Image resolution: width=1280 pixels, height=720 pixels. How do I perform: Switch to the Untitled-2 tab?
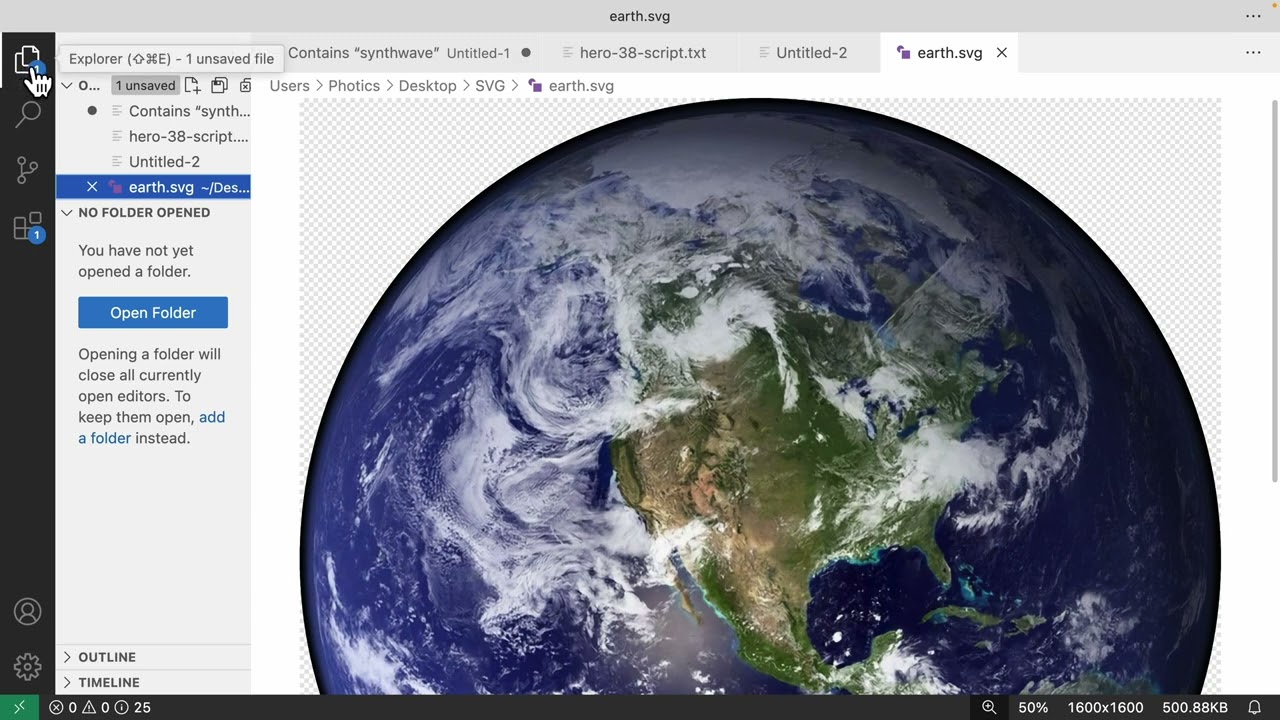[810, 53]
